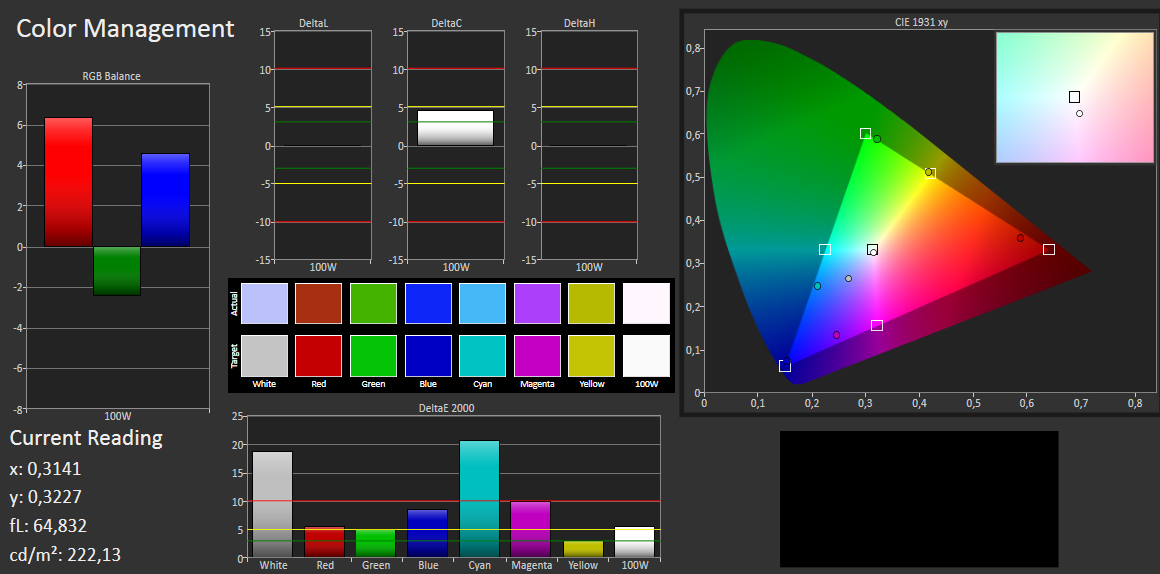This screenshot has width=1160, height=574.
Task: Click the white bar in DeltaC chart
Action: 456,128
